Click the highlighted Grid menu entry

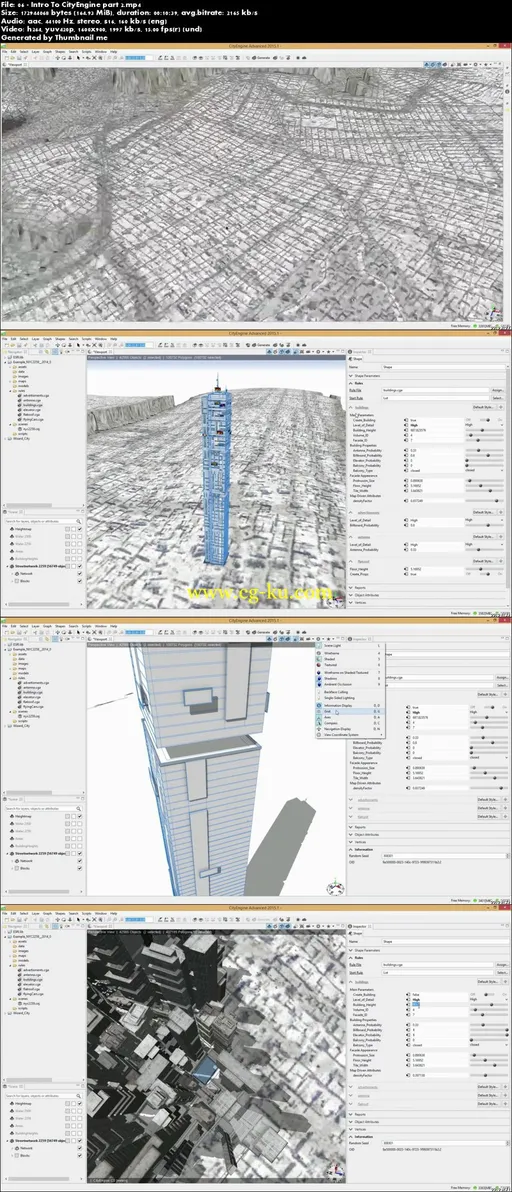tap(350, 712)
